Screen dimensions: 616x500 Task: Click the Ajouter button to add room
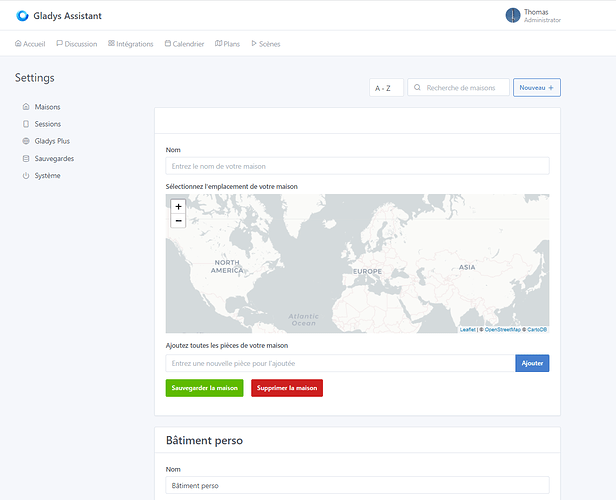click(x=532, y=363)
